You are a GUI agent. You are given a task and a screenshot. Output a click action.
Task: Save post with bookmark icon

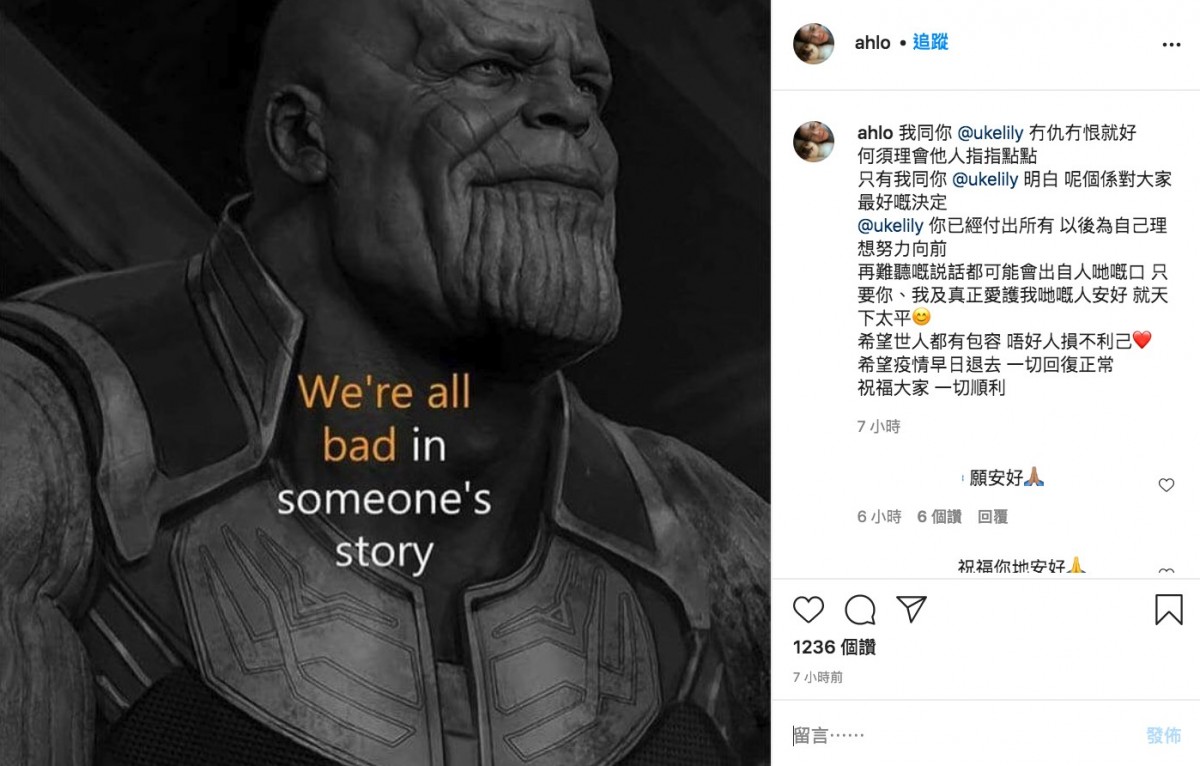[1168, 609]
